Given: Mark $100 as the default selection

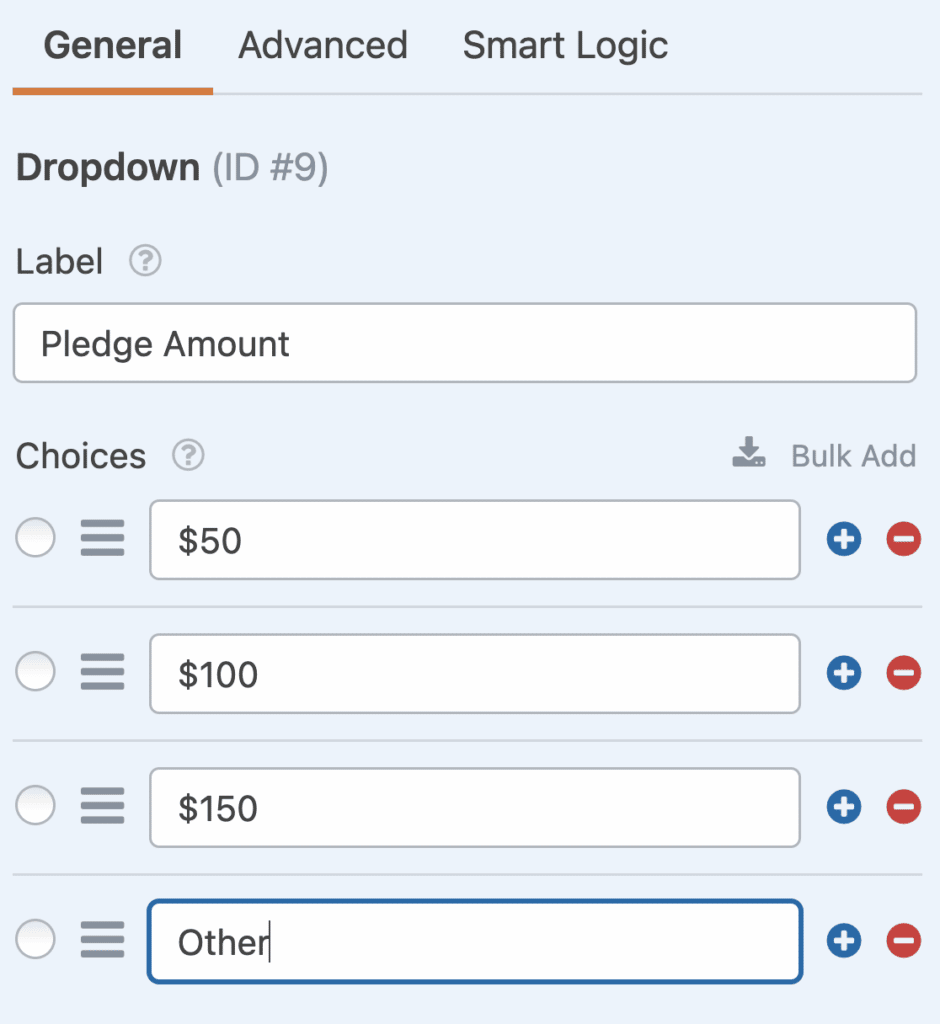Looking at the screenshot, I should 35,671.
